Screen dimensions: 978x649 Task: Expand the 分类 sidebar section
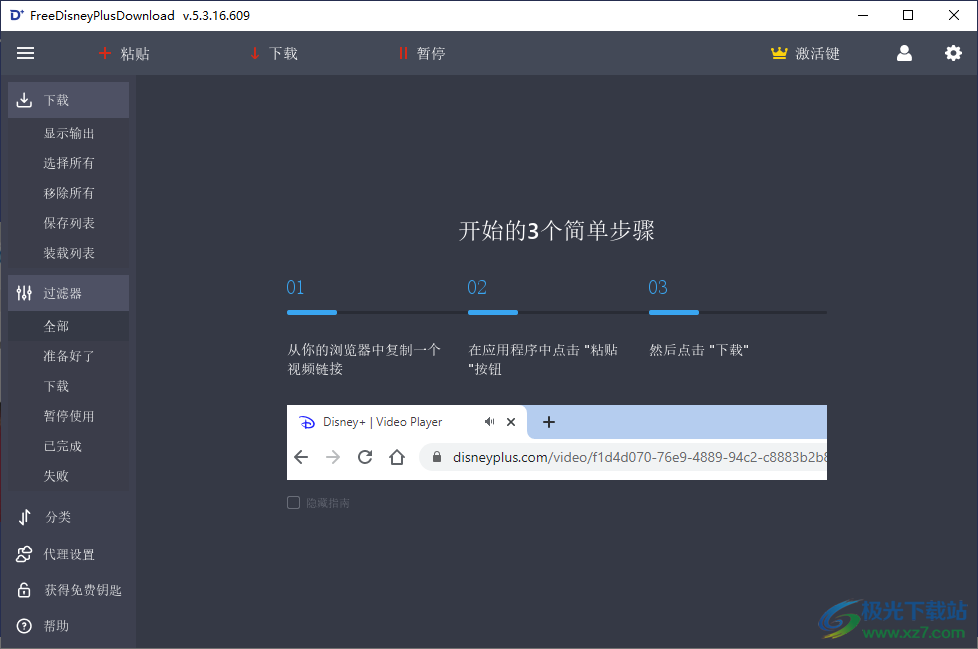point(69,517)
